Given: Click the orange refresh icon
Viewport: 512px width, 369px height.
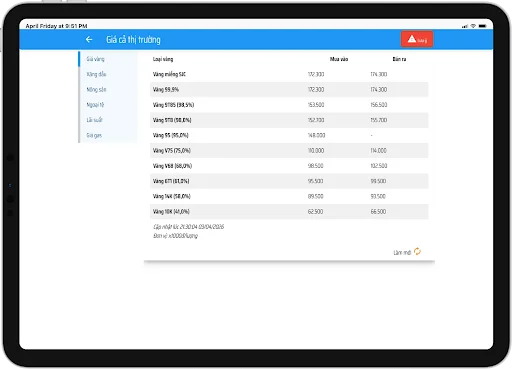Looking at the screenshot, I should (417, 251).
